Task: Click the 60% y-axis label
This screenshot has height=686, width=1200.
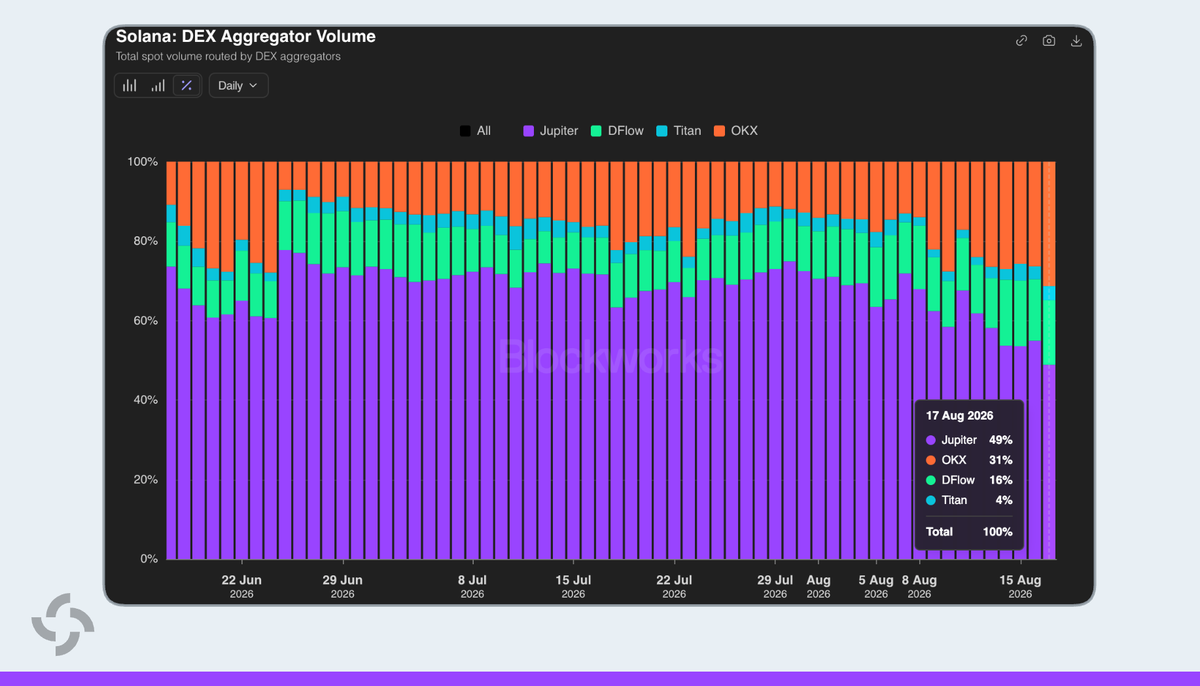Action: (145, 320)
